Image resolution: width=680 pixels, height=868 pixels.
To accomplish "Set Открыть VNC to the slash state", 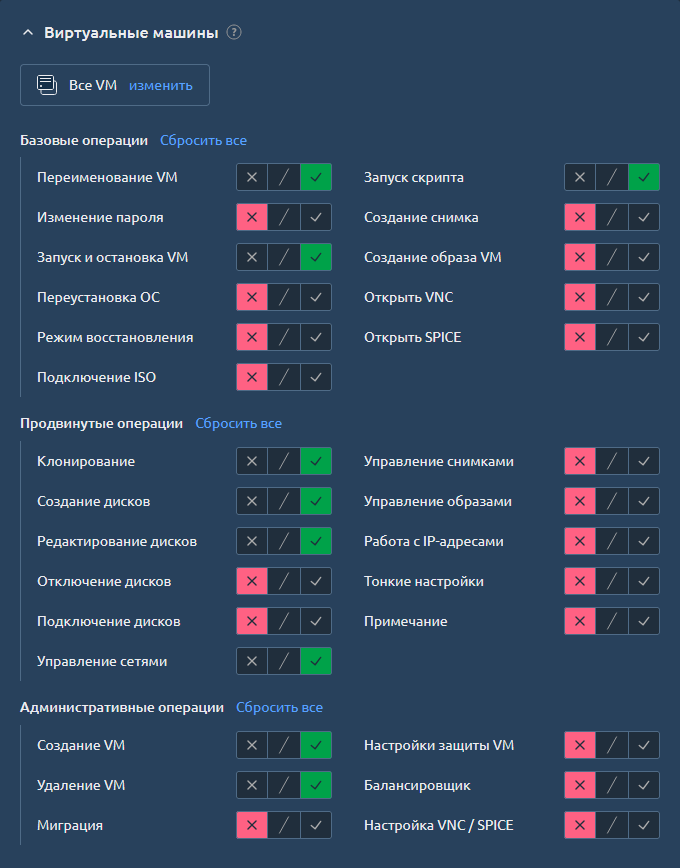I will click(612, 297).
